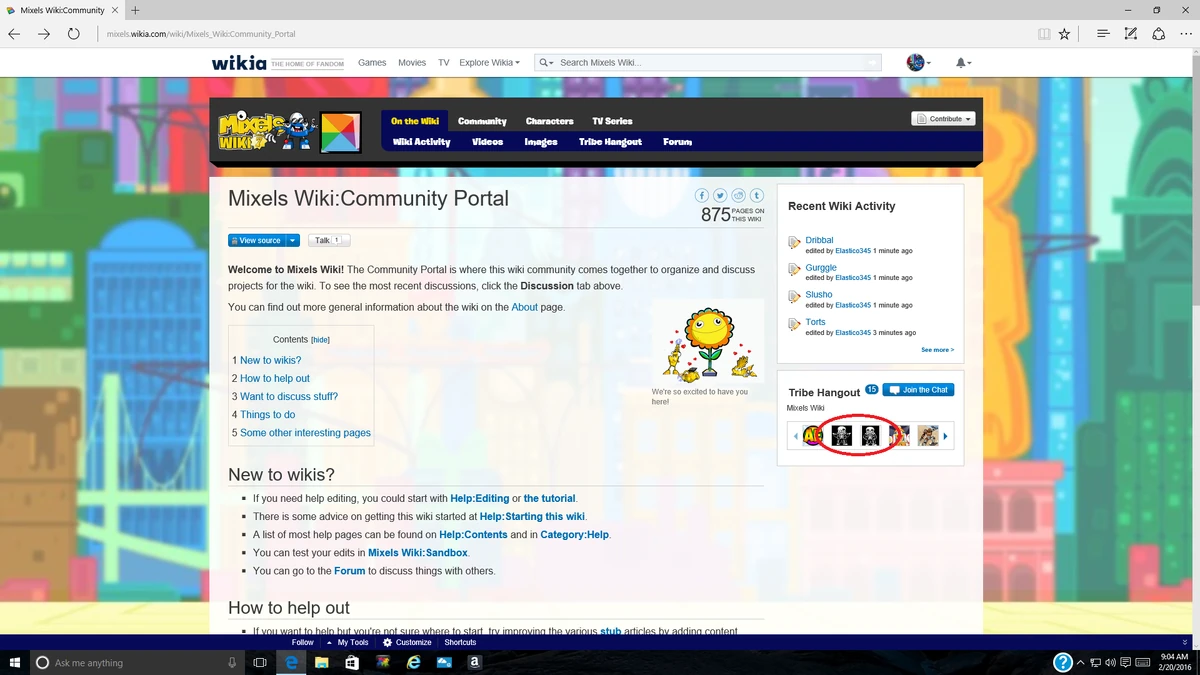Click the edit pencil icon next to Dribbal
1200x675 pixels.
coord(795,240)
